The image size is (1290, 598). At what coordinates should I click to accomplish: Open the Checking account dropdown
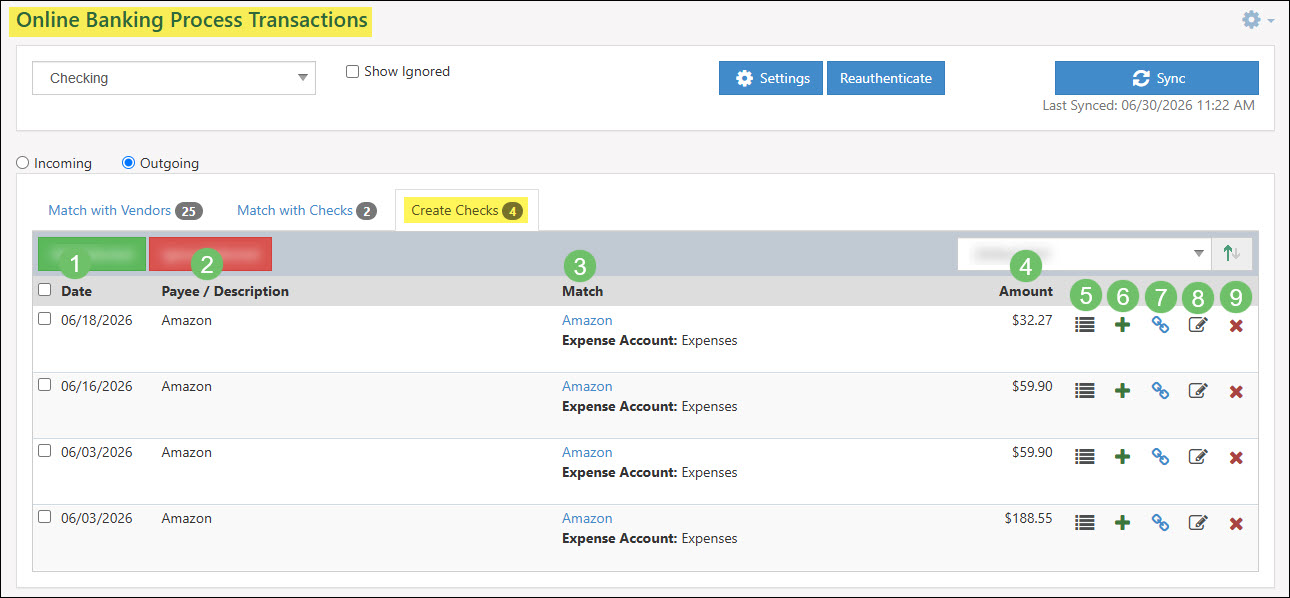click(x=174, y=78)
